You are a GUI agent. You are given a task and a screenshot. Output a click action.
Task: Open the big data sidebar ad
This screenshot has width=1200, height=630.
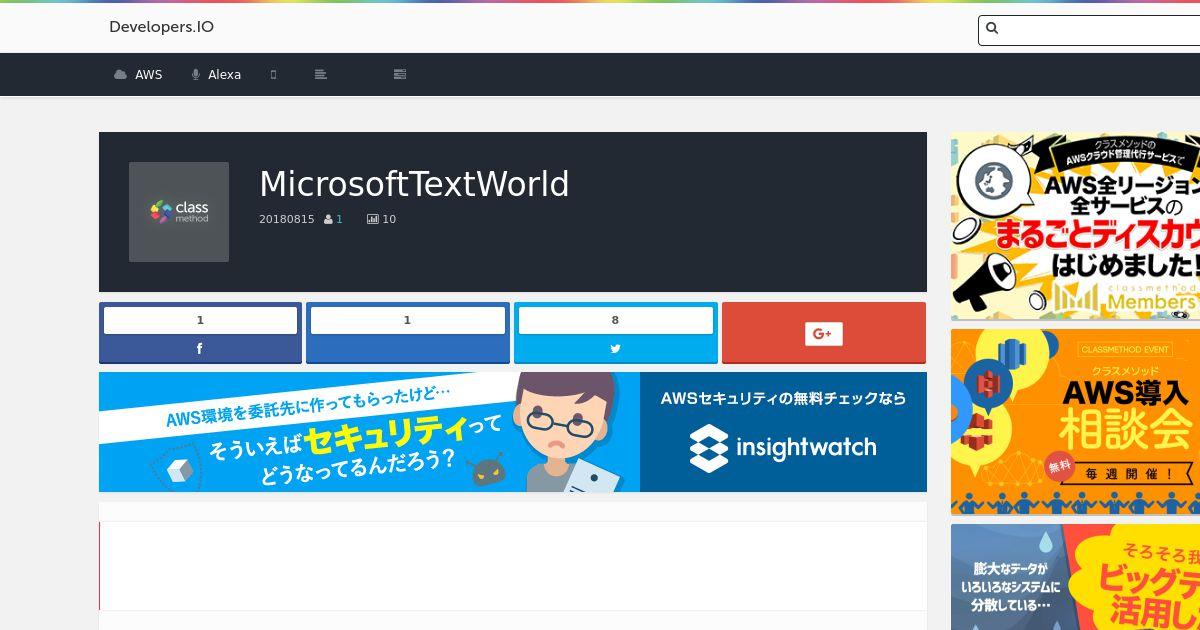pos(1075,577)
